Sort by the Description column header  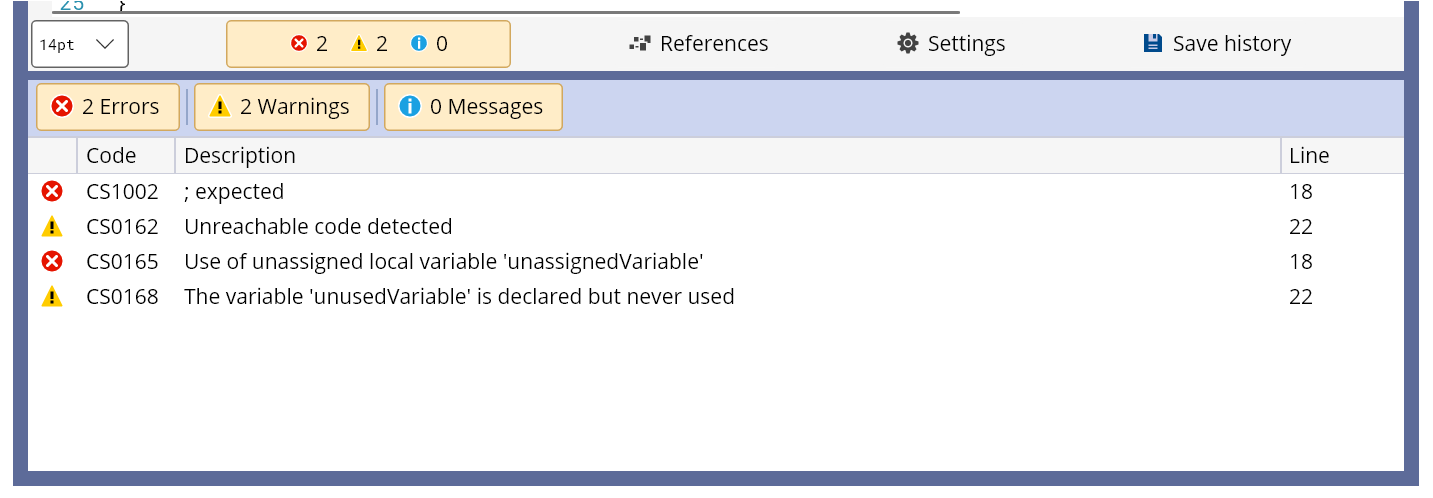click(x=240, y=156)
